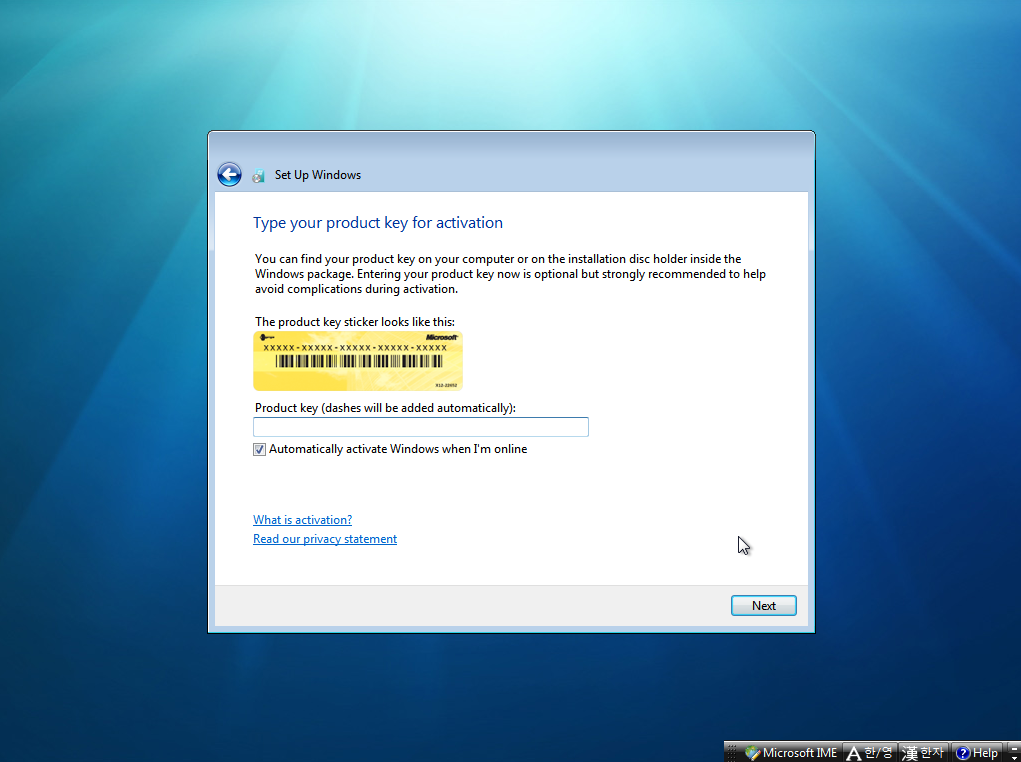Viewport: 1021px width, 762px height.
Task: Click the Product key dashes label text
Action: point(385,408)
